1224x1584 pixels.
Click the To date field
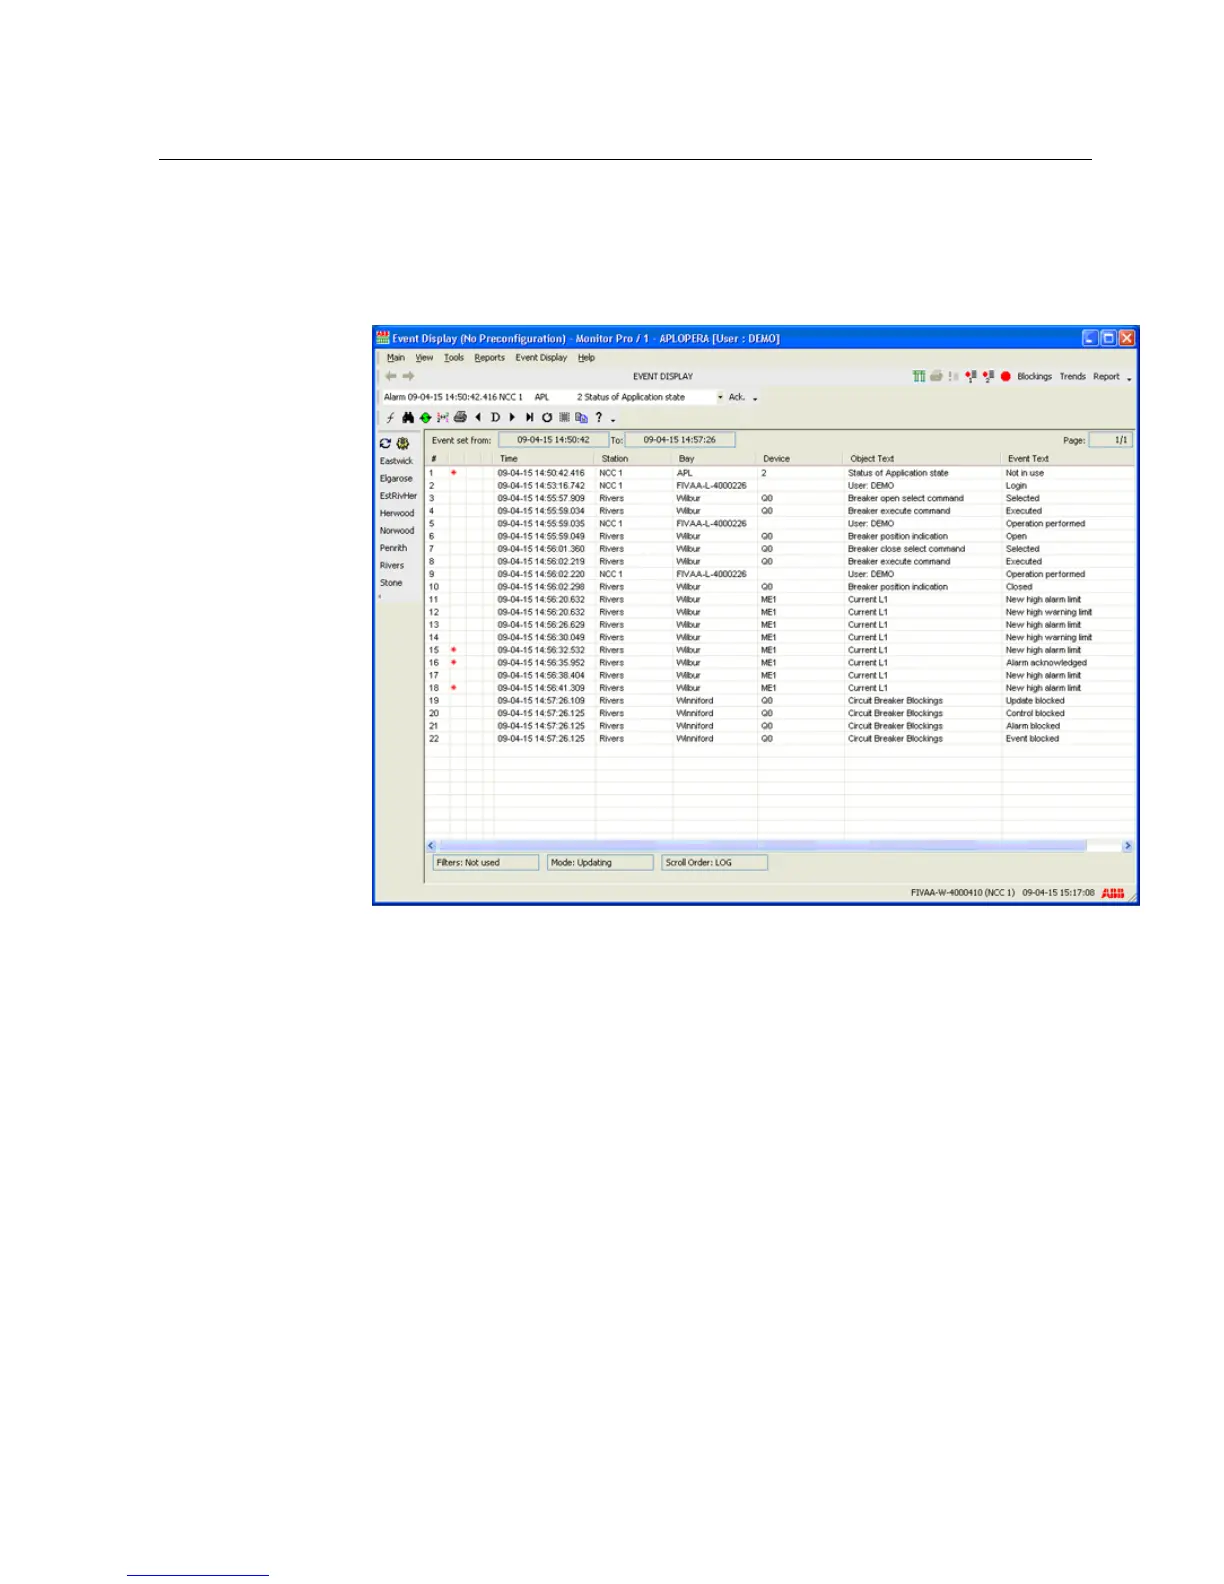pos(680,440)
